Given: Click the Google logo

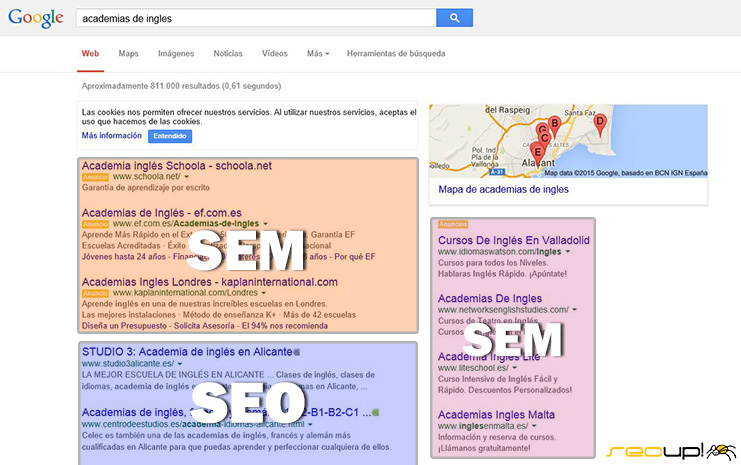Looking at the screenshot, I should coord(38,20).
